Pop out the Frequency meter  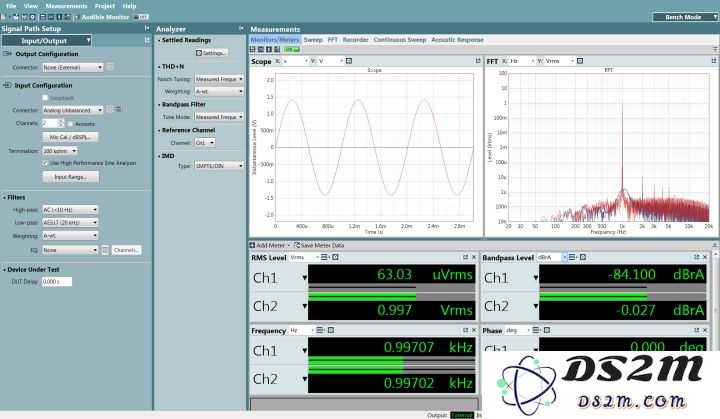pyautogui.click(x=465, y=330)
